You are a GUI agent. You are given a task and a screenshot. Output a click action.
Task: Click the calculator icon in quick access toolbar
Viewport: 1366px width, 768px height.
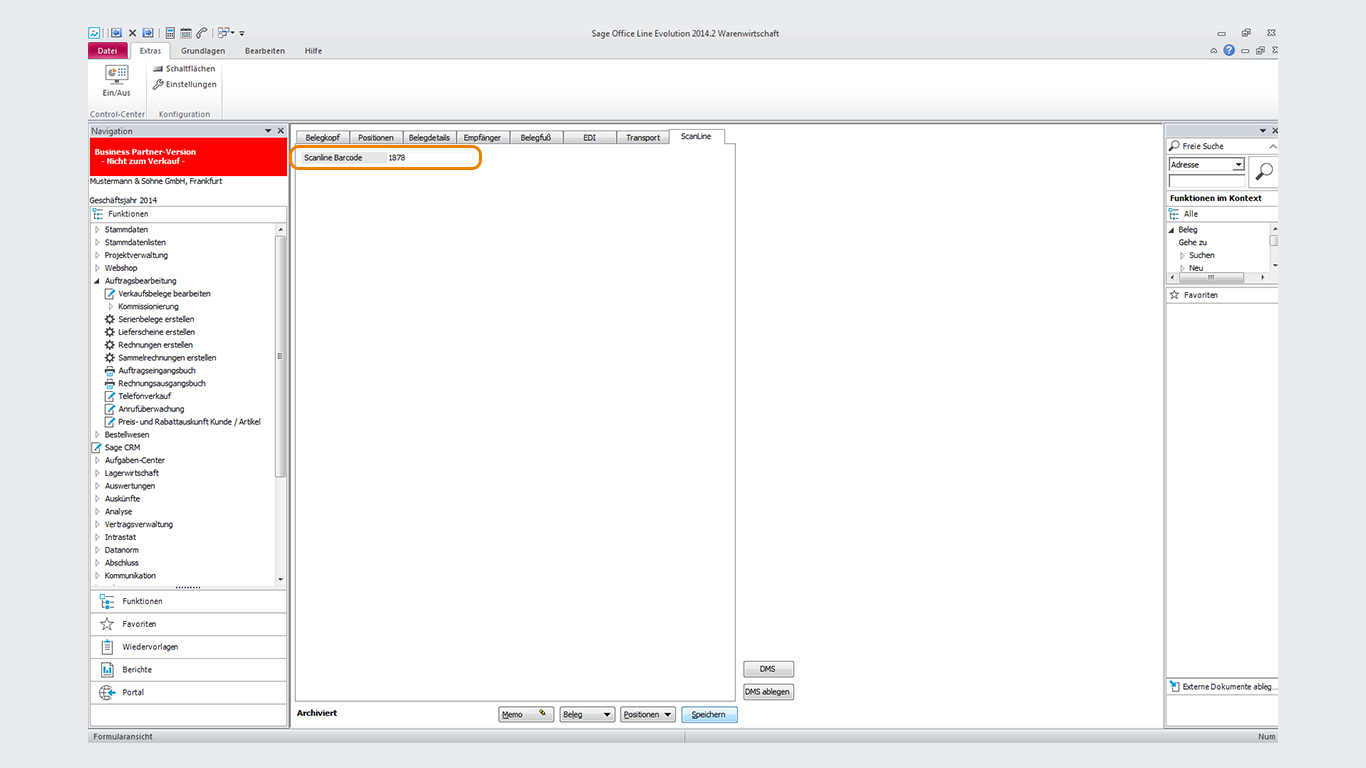coord(170,33)
